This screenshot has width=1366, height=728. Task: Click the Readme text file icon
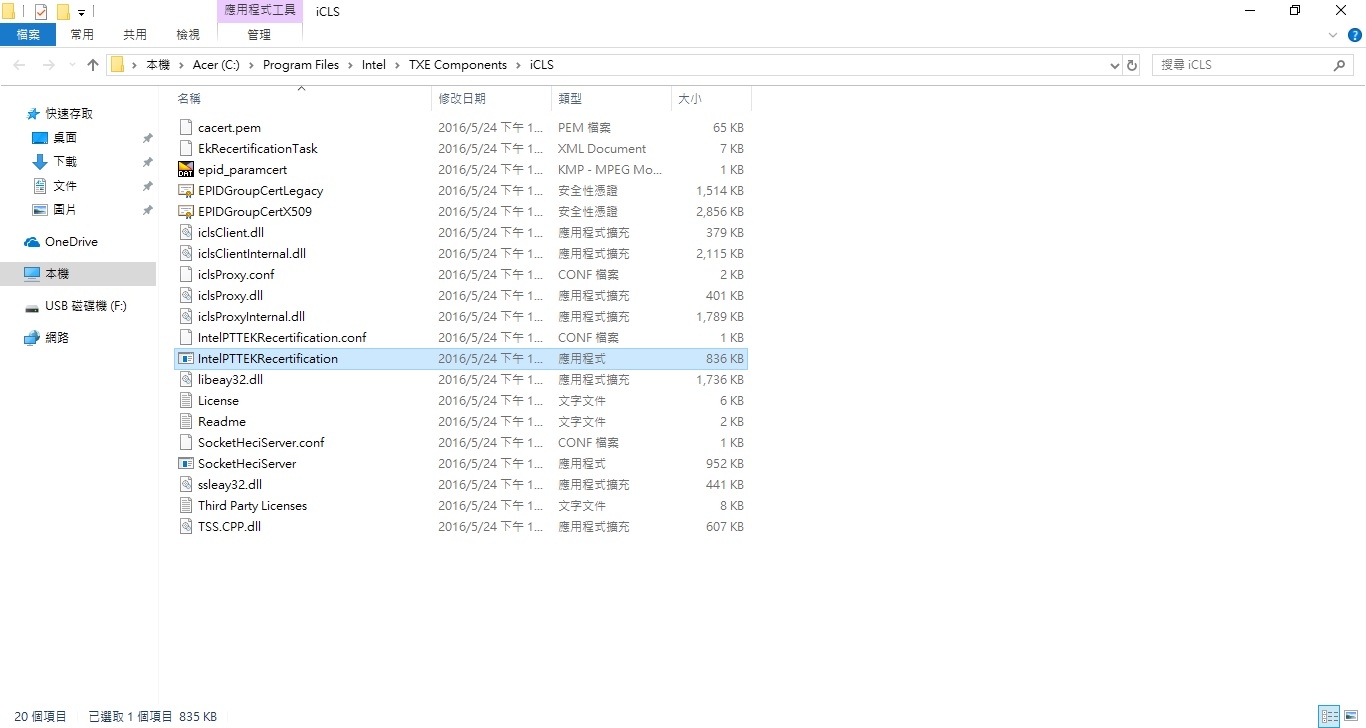click(x=185, y=421)
